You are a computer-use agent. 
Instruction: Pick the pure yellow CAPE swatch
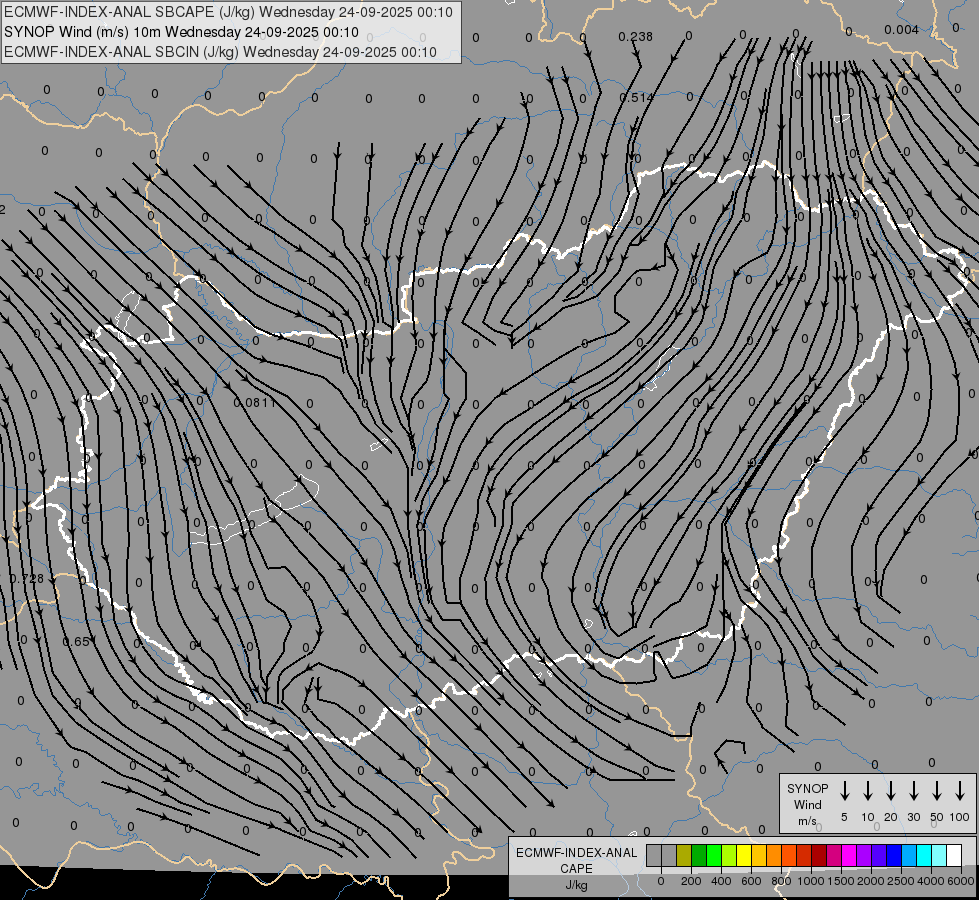click(744, 855)
